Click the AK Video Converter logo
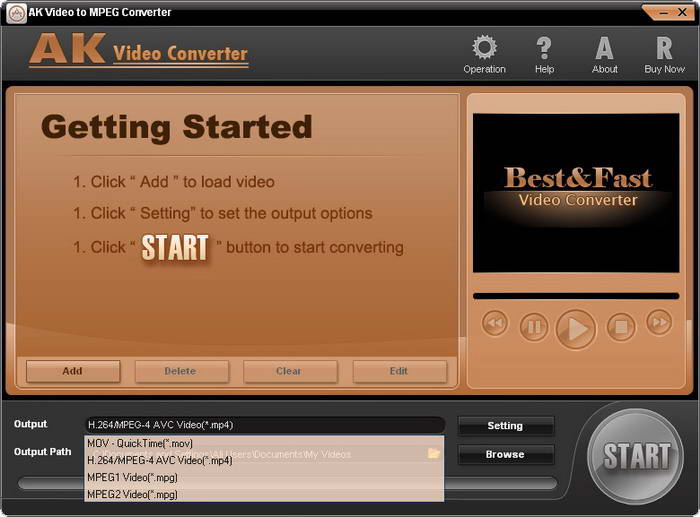Image resolution: width=700 pixels, height=517 pixels. [138, 50]
